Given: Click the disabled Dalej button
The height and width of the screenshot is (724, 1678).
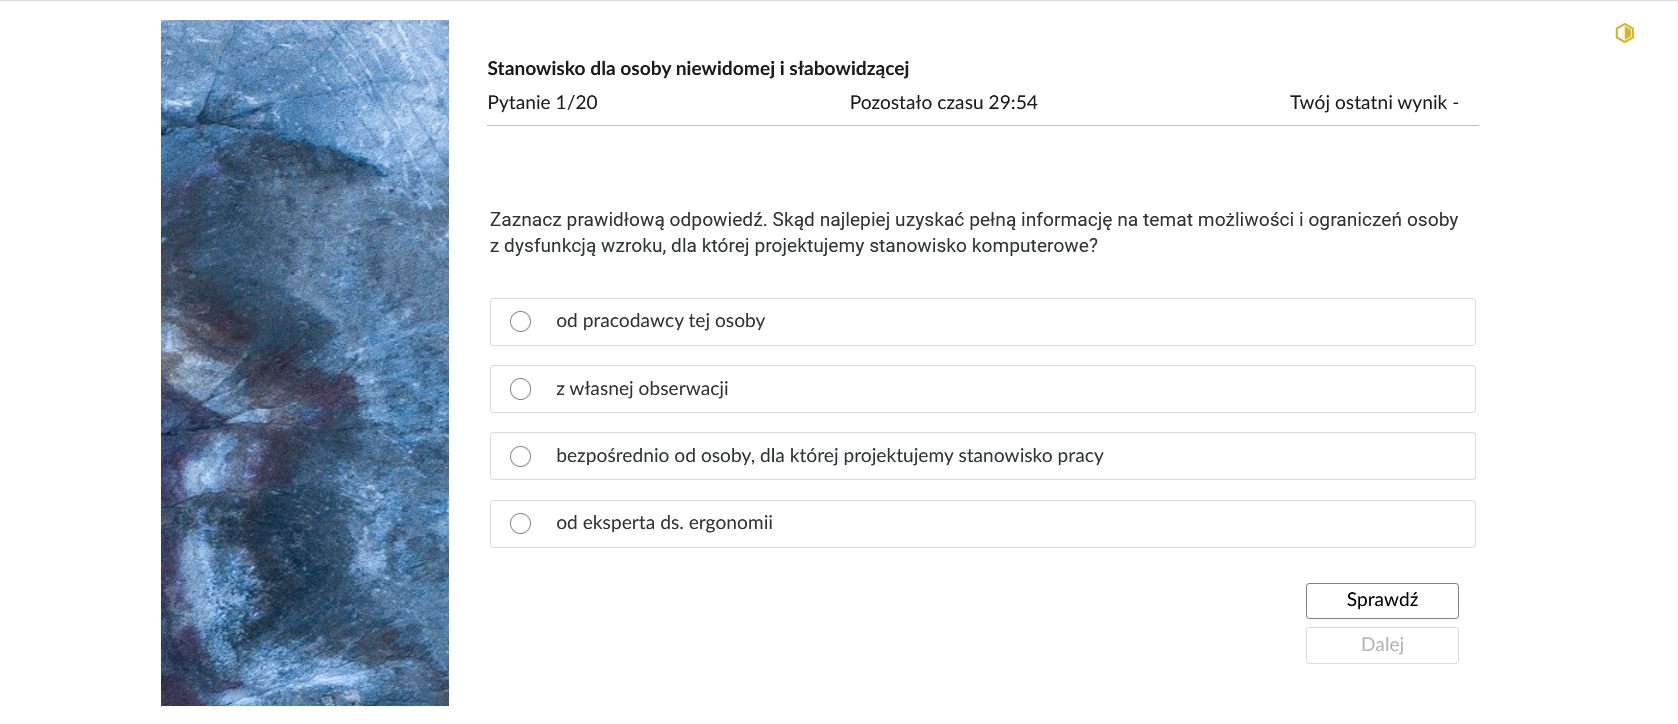Looking at the screenshot, I should pos(1382,644).
